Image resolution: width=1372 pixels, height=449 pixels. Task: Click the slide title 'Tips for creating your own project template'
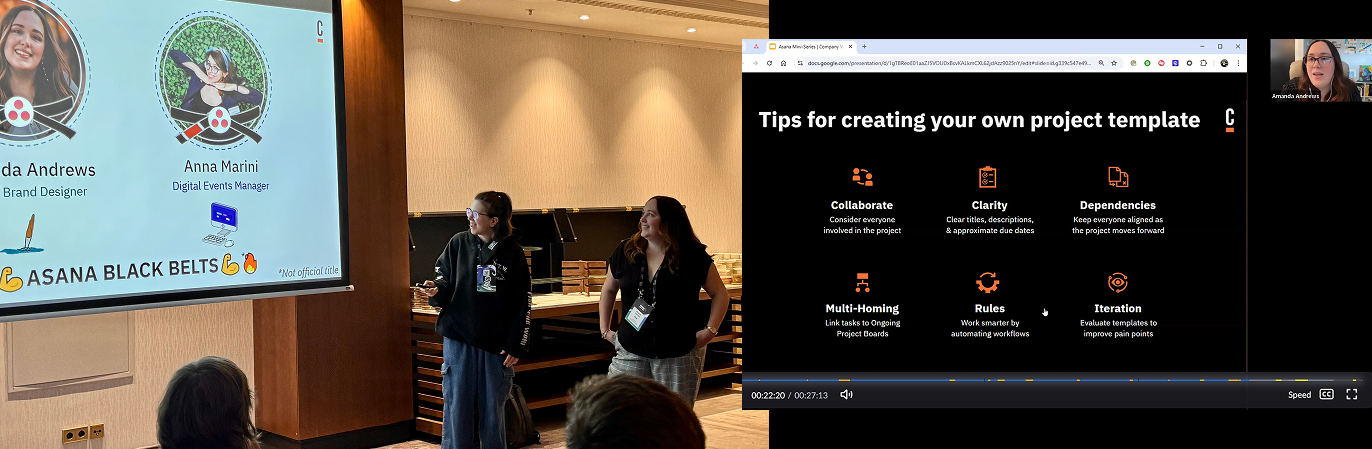pyautogui.click(x=979, y=120)
